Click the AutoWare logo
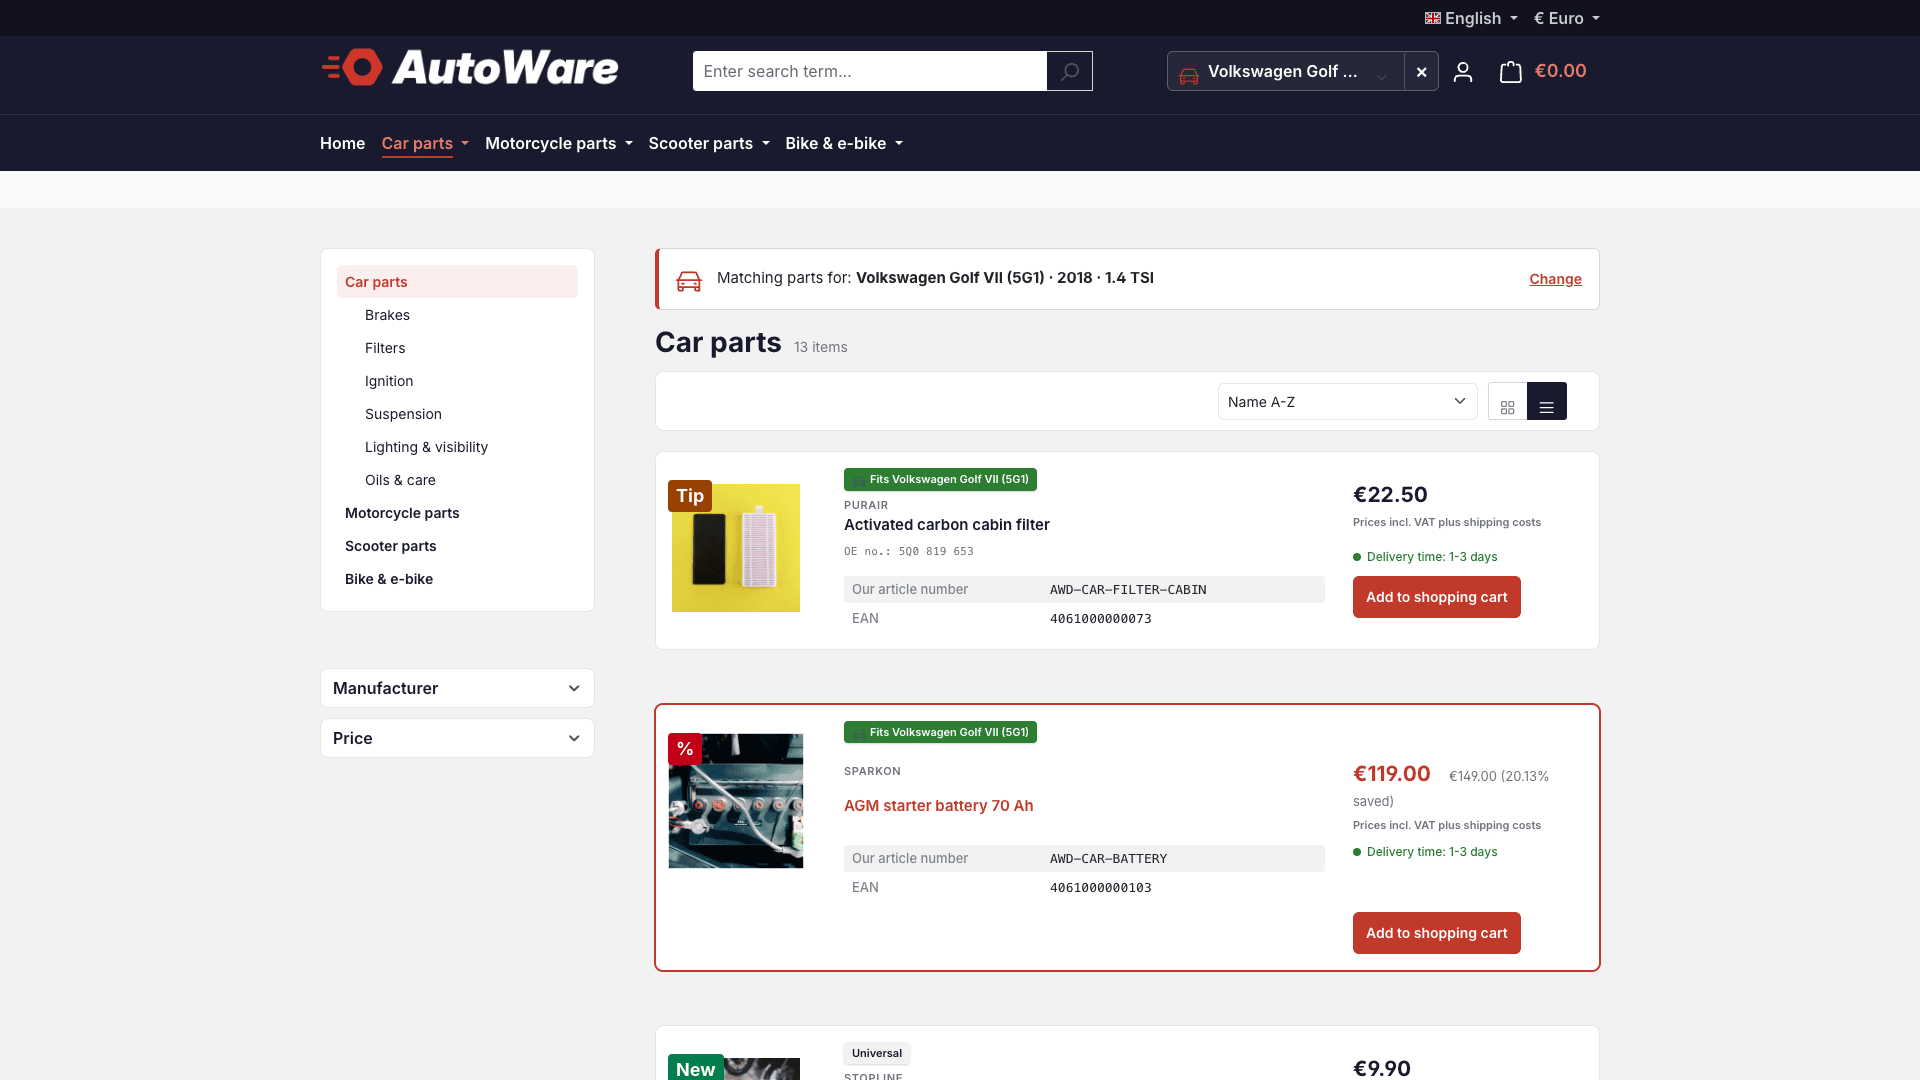The width and height of the screenshot is (1920, 1080). click(x=470, y=67)
